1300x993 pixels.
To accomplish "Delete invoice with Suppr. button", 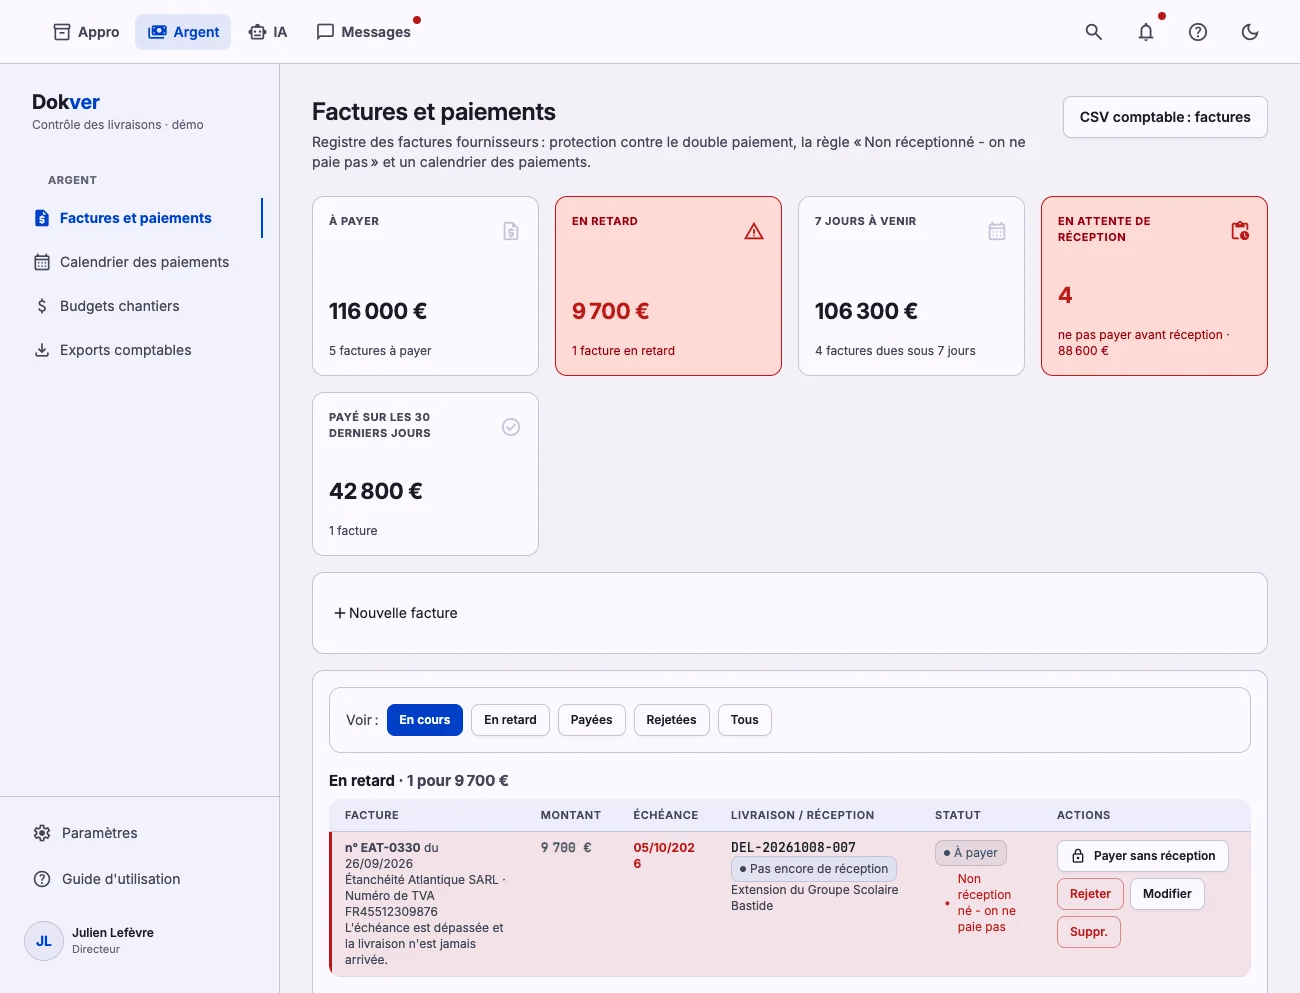I will pyautogui.click(x=1089, y=932).
